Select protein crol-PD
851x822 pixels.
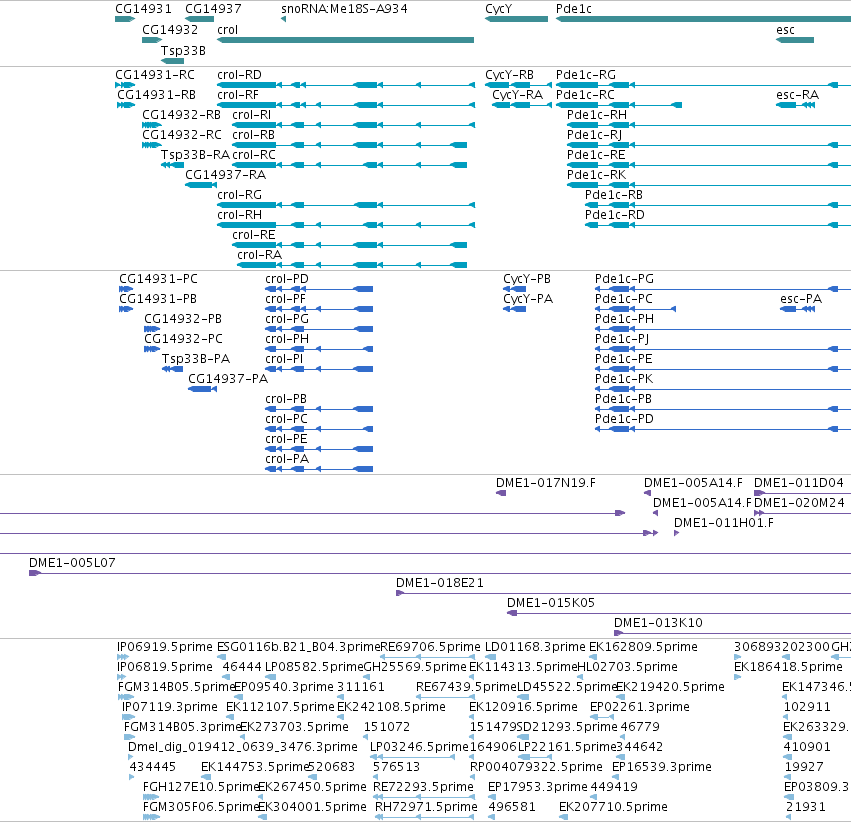[x=287, y=278]
